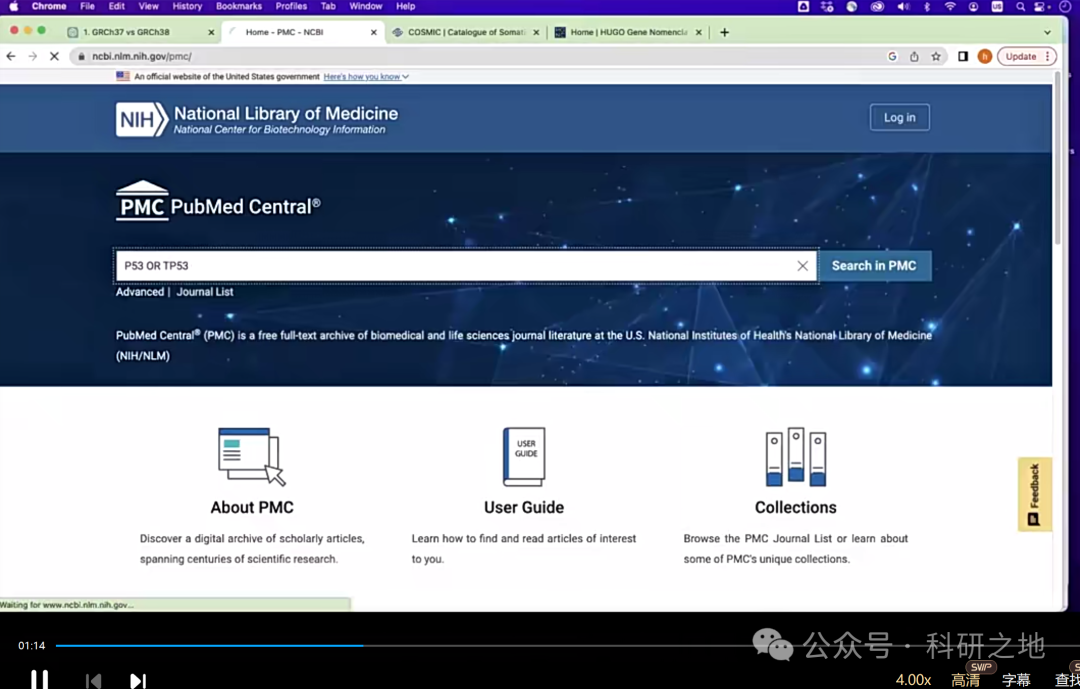The height and width of the screenshot is (689, 1080).
Task: Open the orange profile avatar
Action: pos(984,56)
